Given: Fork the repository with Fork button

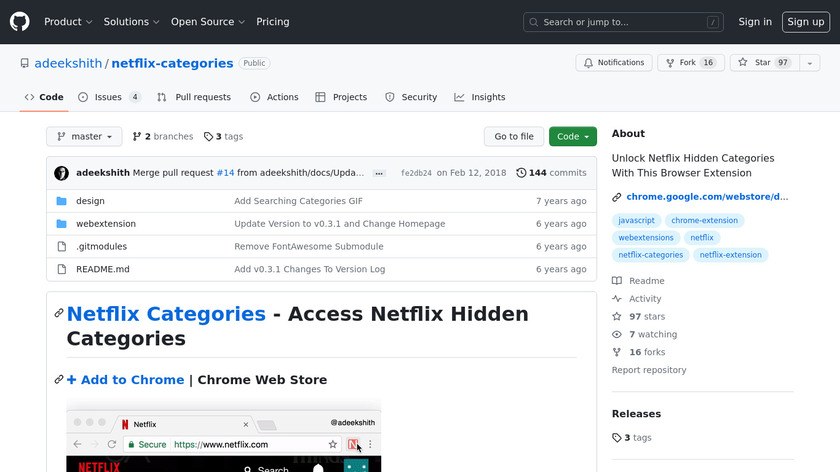Looking at the screenshot, I should point(691,63).
